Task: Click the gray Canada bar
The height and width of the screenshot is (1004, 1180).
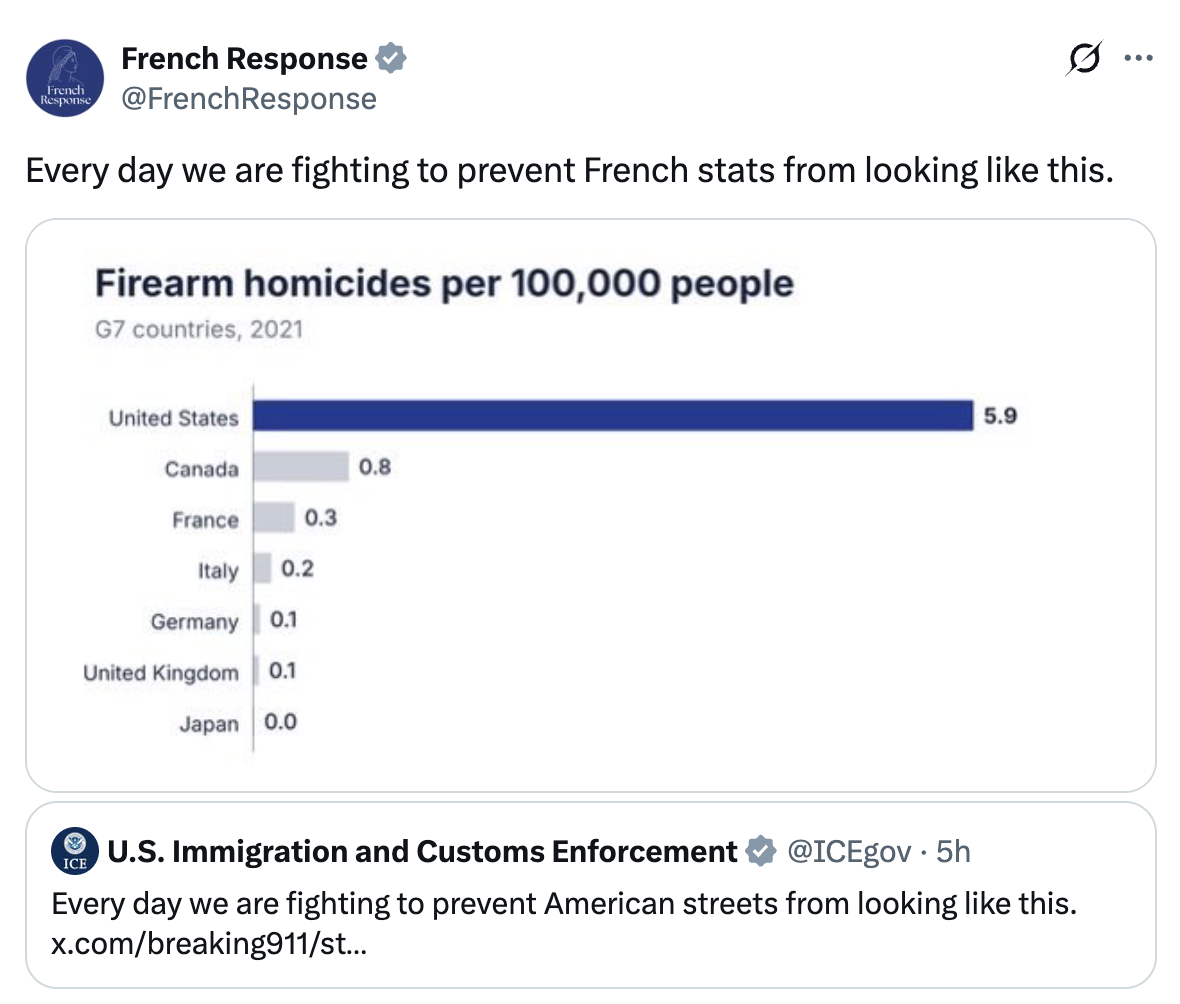Action: pos(301,467)
